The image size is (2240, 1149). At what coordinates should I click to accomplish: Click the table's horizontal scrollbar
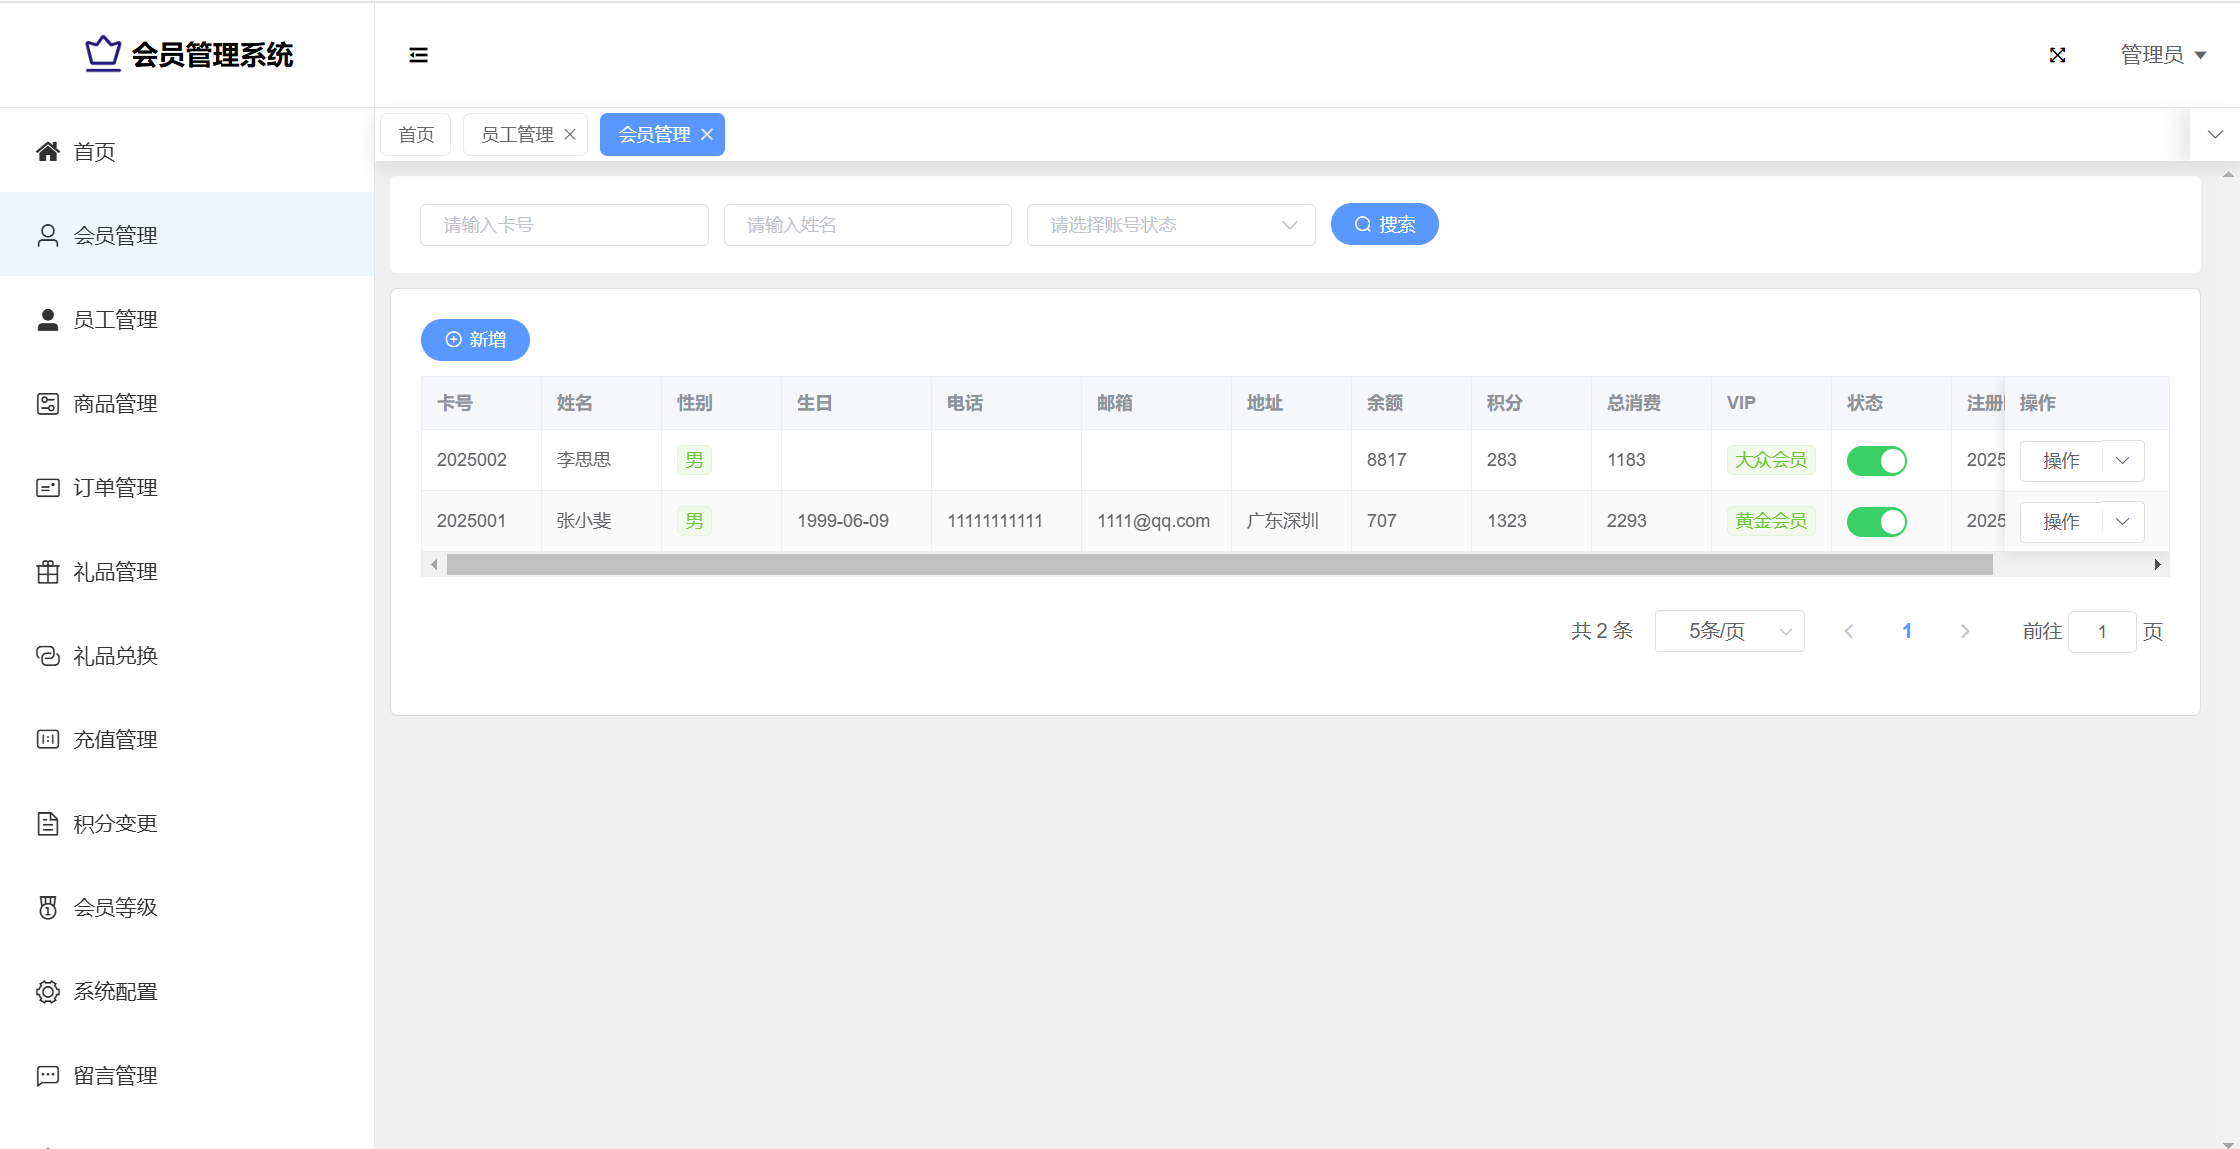(1219, 565)
